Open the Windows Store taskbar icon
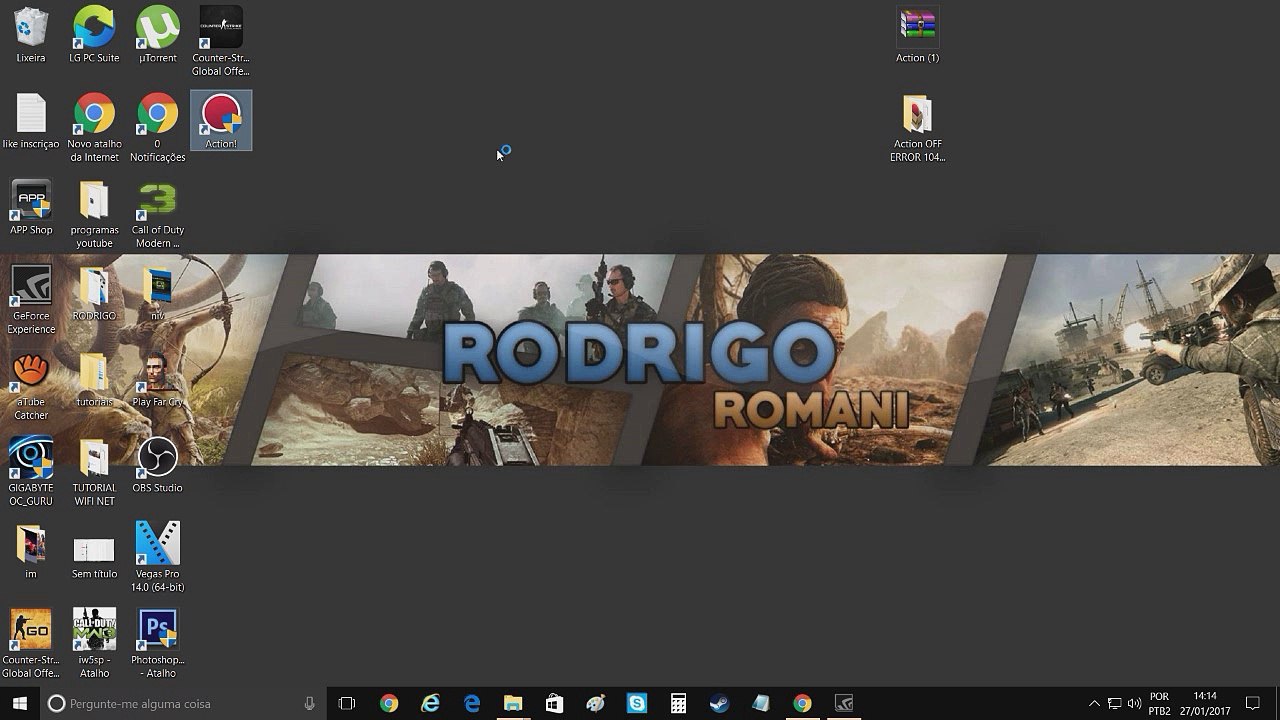The width and height of the screenshot is (1280, 720). [554, 703]
